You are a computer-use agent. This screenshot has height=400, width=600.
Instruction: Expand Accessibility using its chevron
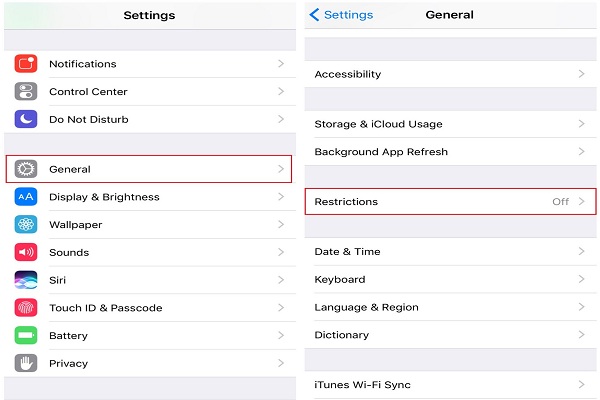(x=581, y=74)
